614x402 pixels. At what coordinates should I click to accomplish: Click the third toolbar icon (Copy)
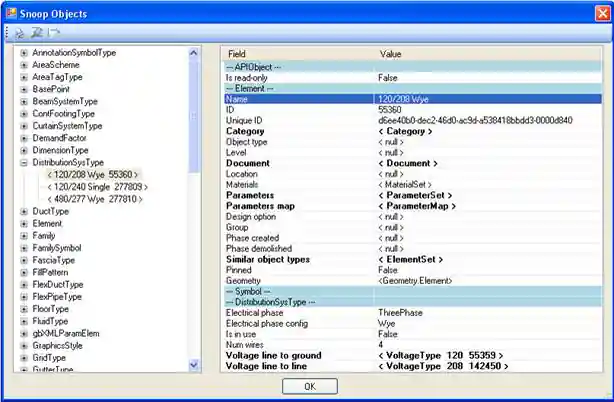(53, 33)
